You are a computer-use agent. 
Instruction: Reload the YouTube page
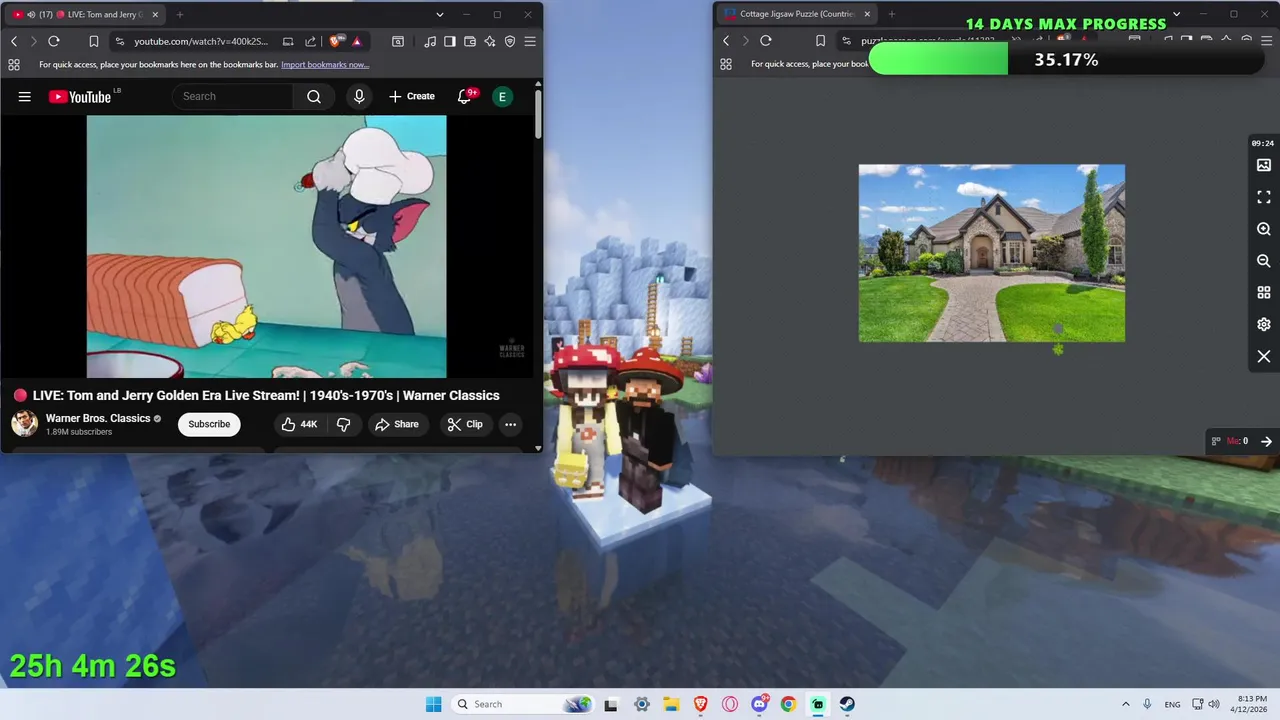point(54,41)
